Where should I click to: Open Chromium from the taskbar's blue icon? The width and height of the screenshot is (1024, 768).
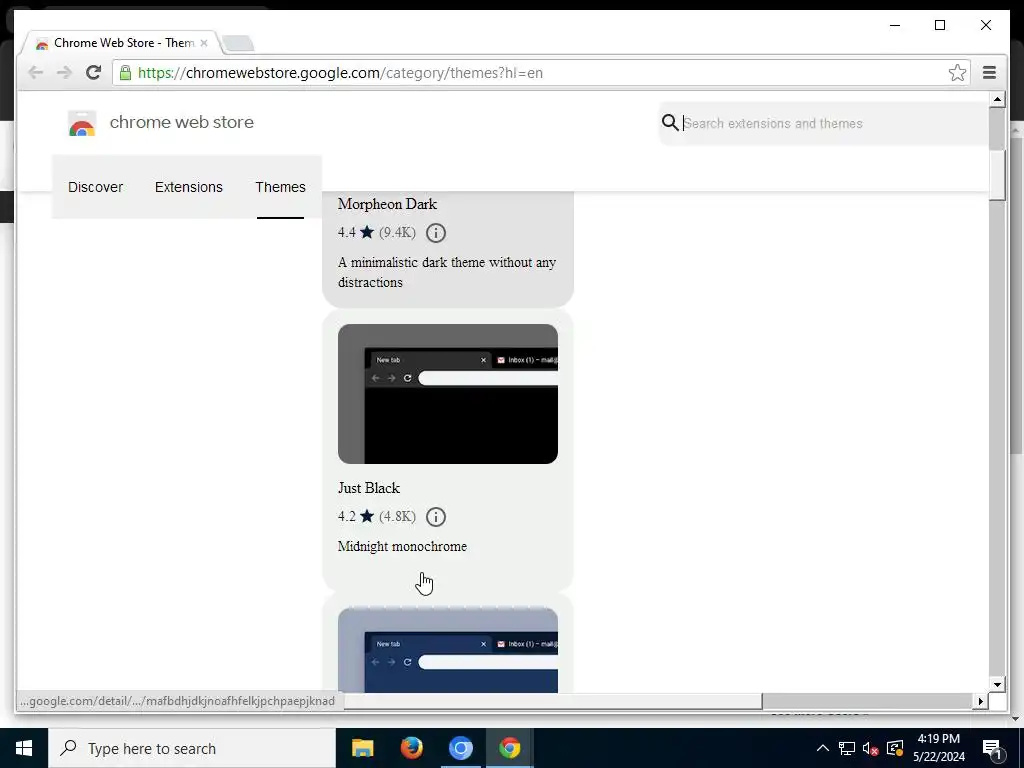click(460, 748)
